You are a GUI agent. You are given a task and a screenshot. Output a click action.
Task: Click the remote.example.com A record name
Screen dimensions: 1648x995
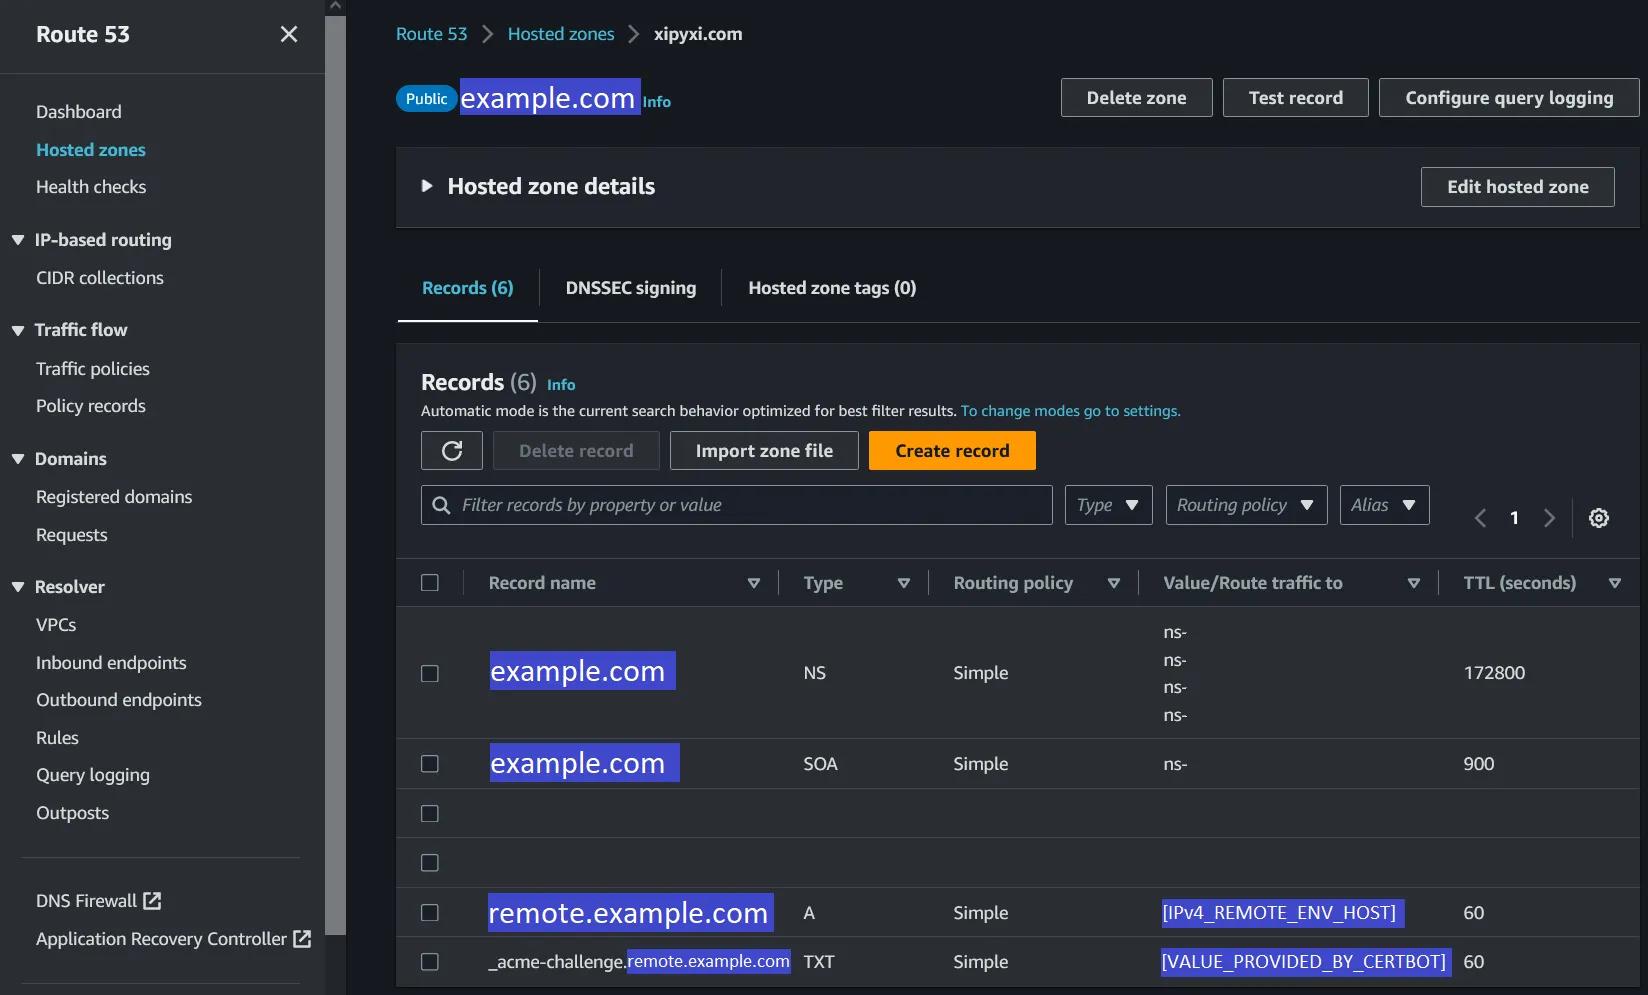click(x=631, y=913)
